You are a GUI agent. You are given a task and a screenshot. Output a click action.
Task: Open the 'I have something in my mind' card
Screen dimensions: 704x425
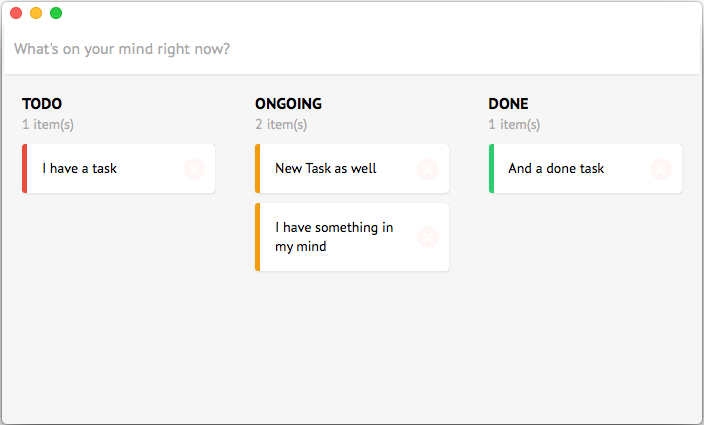coord(352,237)
